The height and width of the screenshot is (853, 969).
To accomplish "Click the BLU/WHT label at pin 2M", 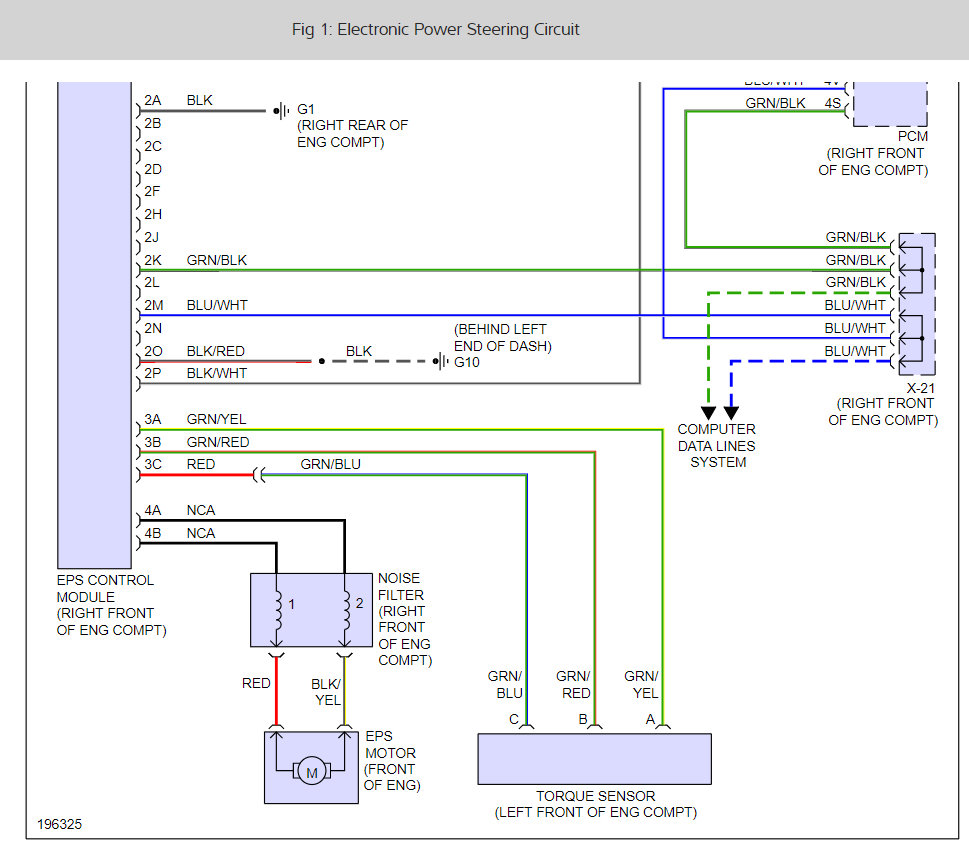I will (x=217, y=305).
